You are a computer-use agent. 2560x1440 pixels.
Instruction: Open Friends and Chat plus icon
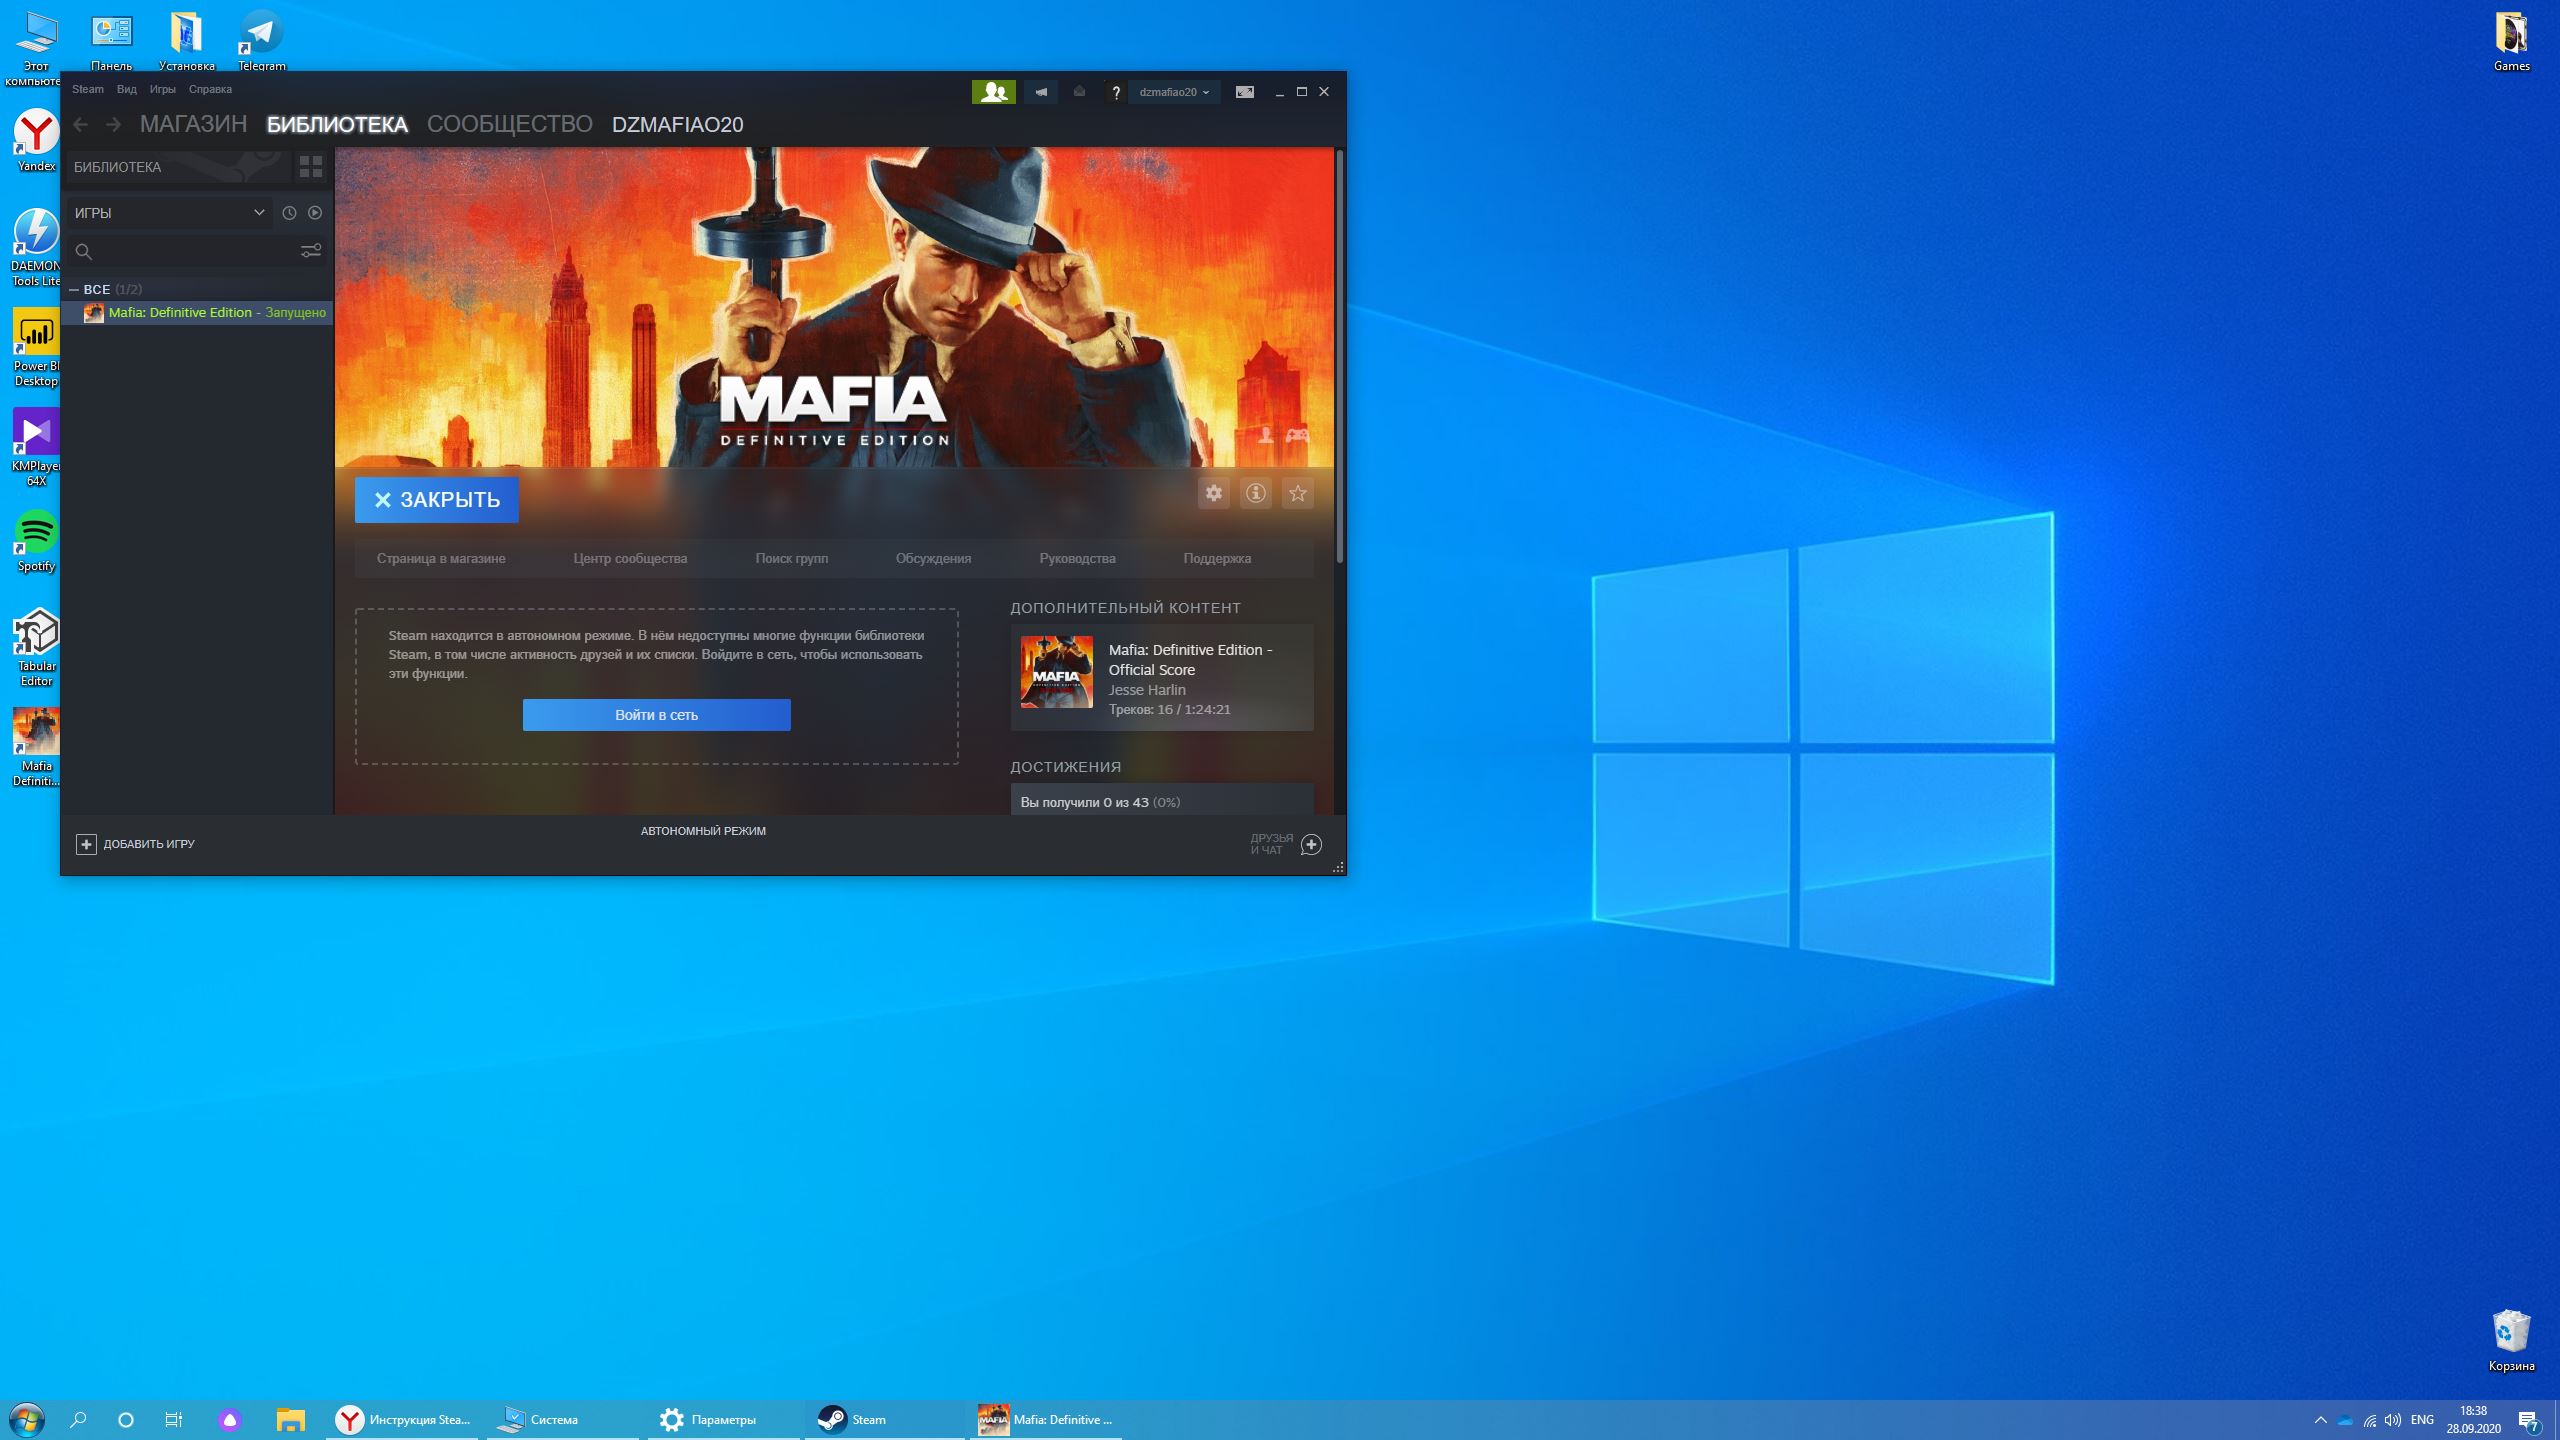[1311, 845]
